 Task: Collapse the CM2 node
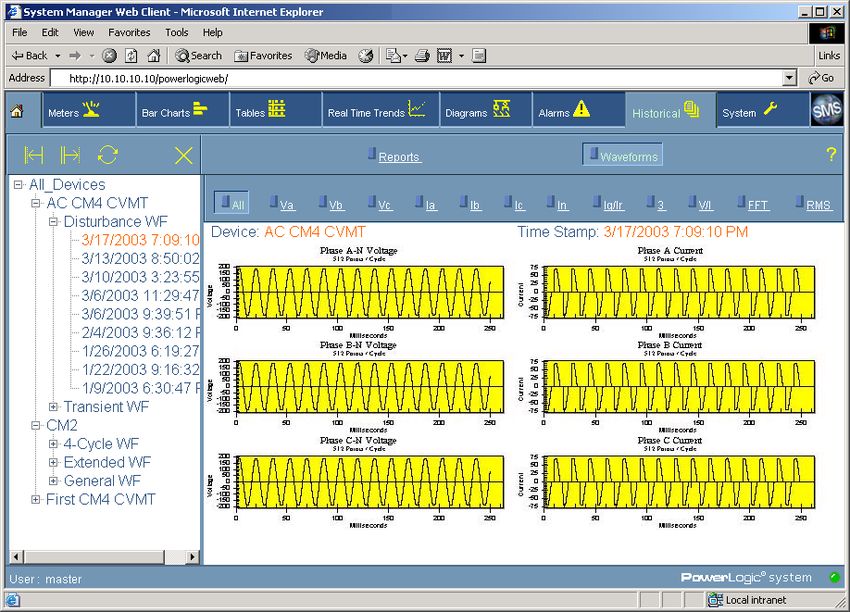35,426
